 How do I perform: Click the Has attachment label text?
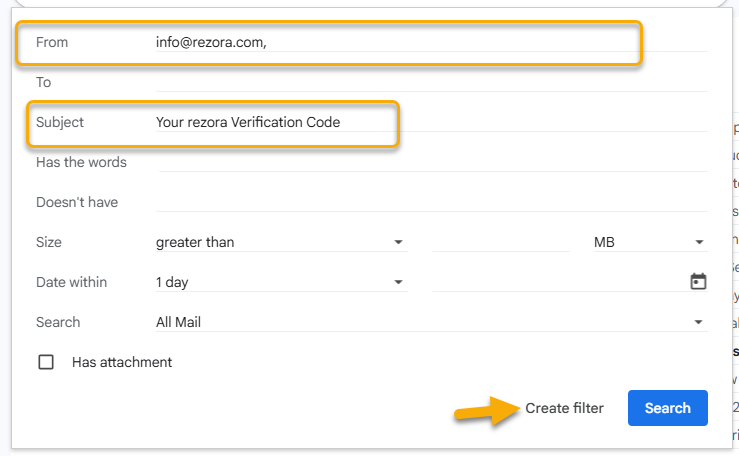pyautogui.click(x=122, y=362)
